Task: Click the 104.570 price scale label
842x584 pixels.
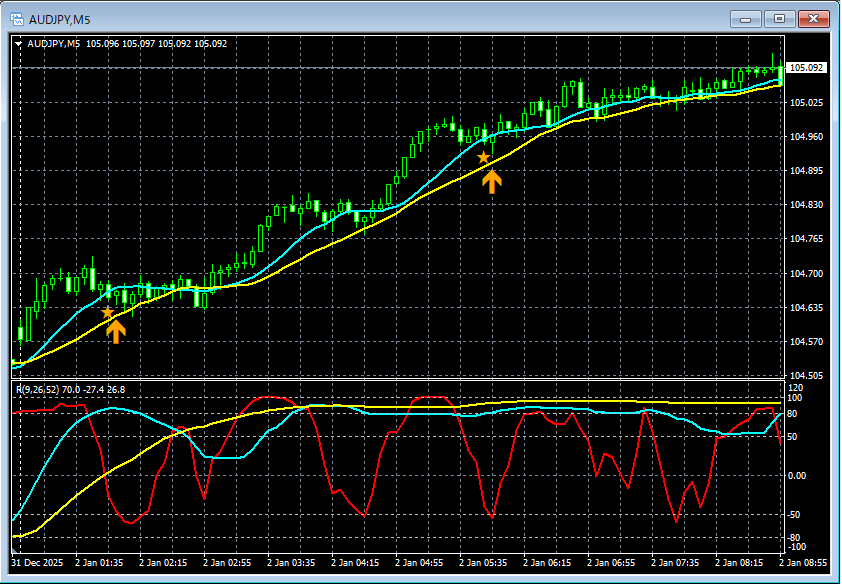Action: click(806, 342)
